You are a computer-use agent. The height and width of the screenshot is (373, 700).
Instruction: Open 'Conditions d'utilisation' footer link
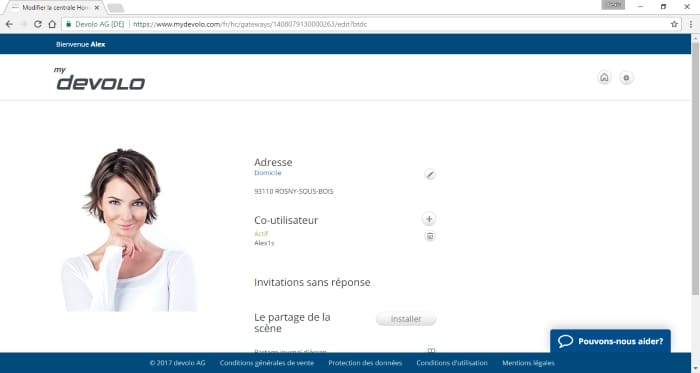(x=452, y=363)
